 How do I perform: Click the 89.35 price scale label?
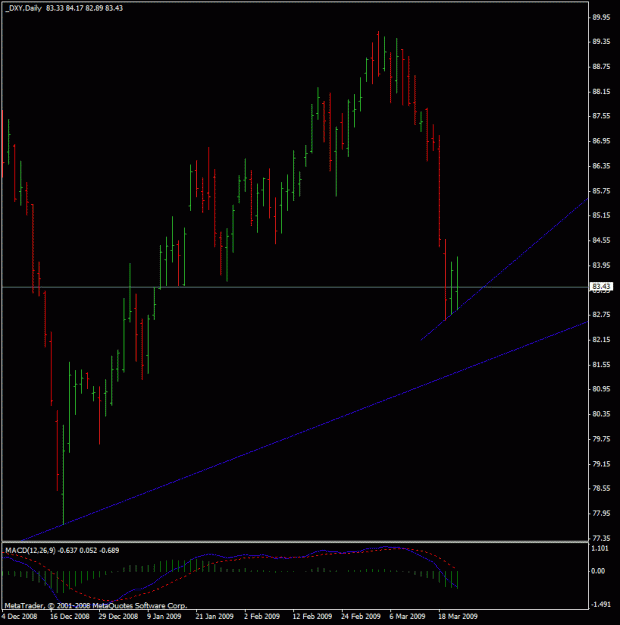[601, 42]
